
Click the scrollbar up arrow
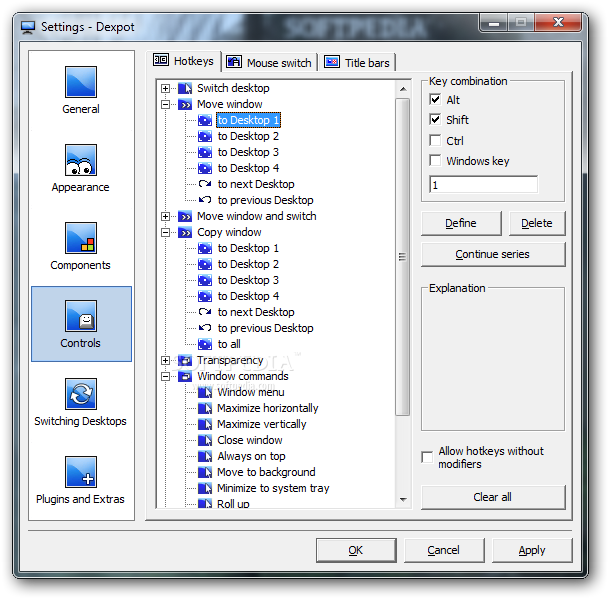403,89
